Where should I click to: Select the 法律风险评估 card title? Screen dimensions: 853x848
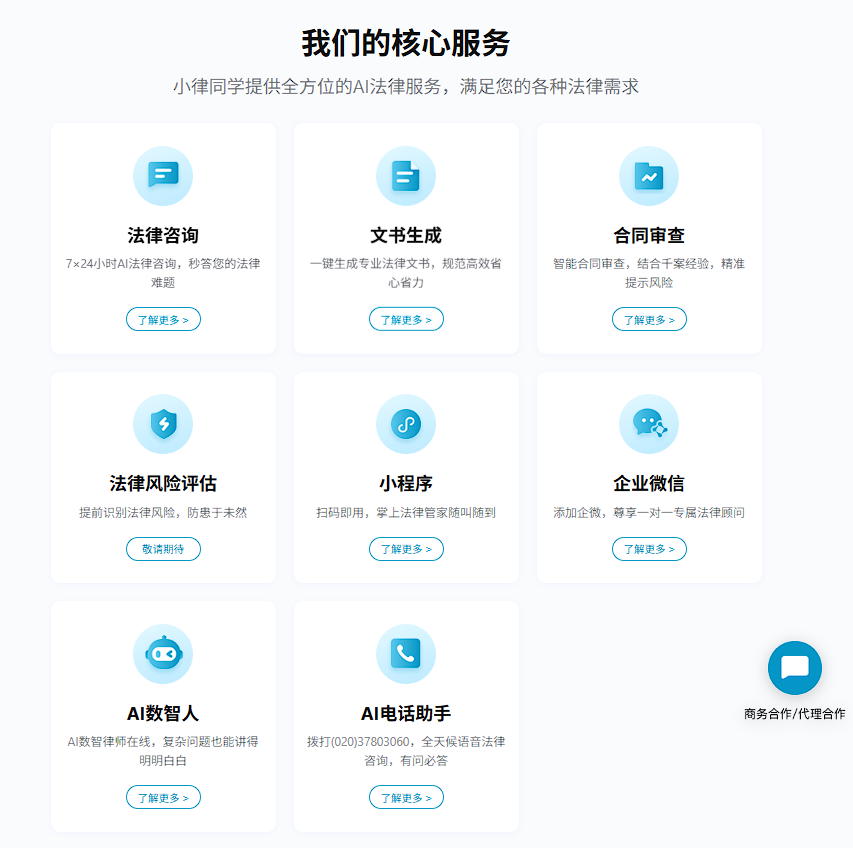(x=163, y=484)
